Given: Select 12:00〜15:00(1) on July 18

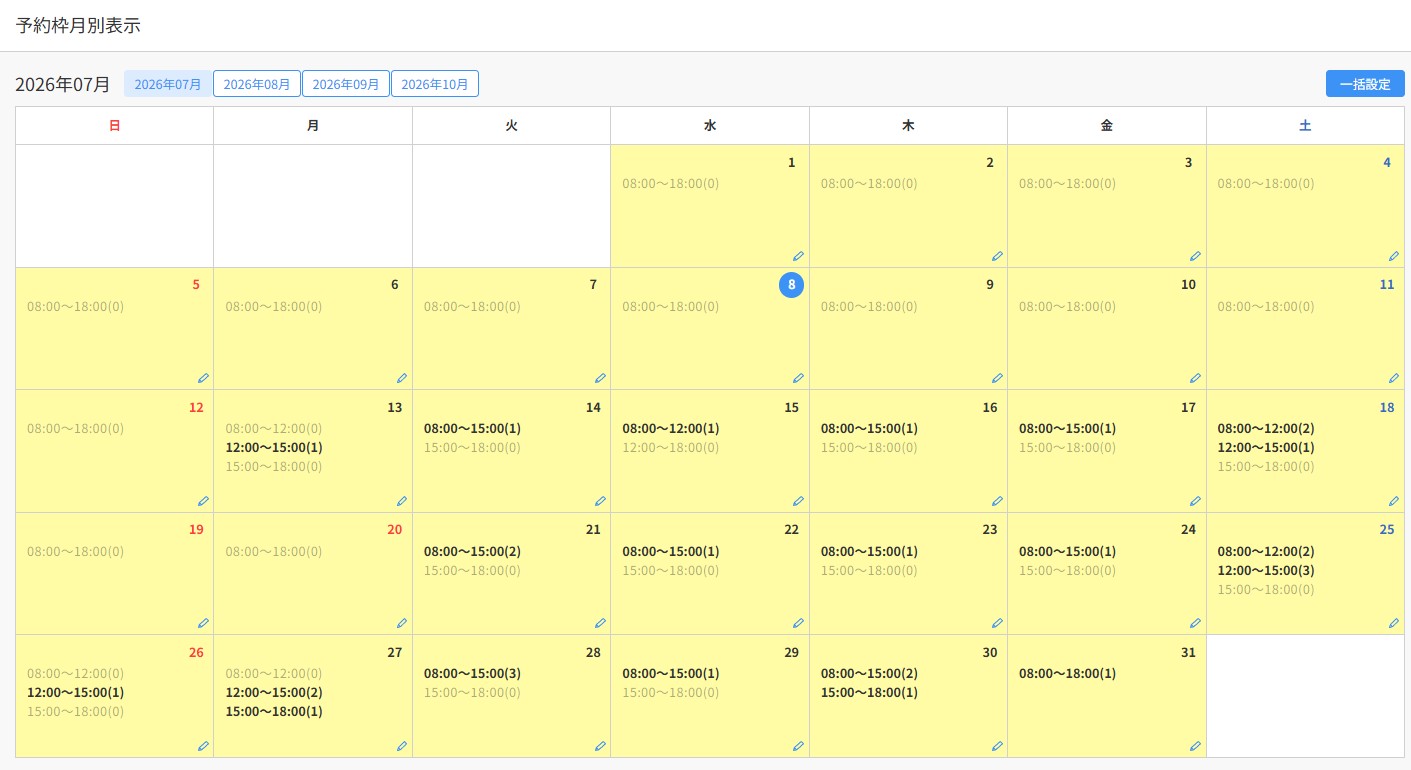Looking at the screenshot, I should click(1266, 447).
